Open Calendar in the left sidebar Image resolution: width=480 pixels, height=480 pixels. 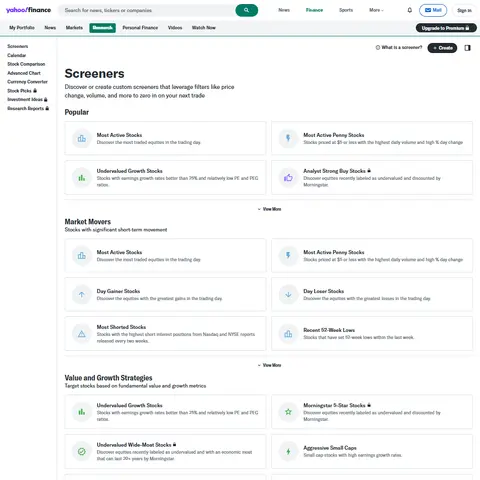click(17, 55)
